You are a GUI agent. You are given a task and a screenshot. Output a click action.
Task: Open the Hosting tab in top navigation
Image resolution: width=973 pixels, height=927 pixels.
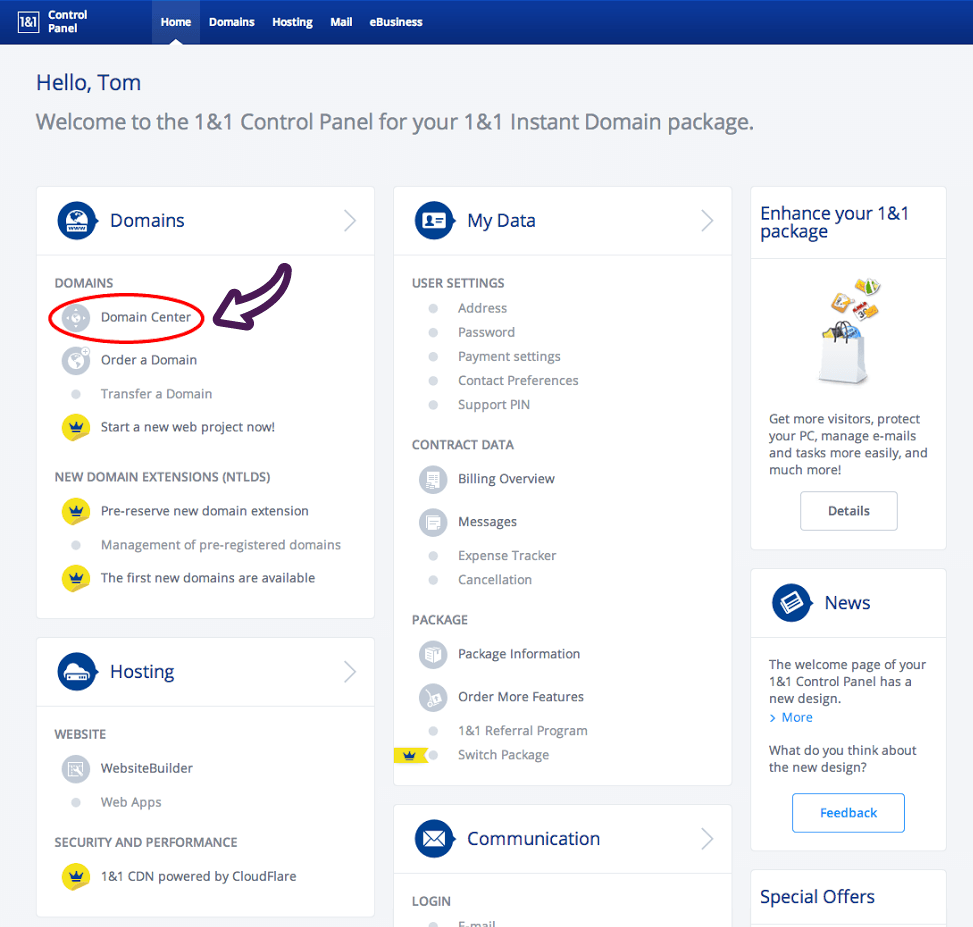292,22
